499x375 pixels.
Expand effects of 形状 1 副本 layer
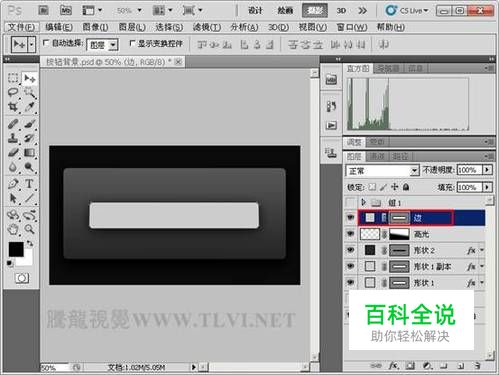coord(482,266)
